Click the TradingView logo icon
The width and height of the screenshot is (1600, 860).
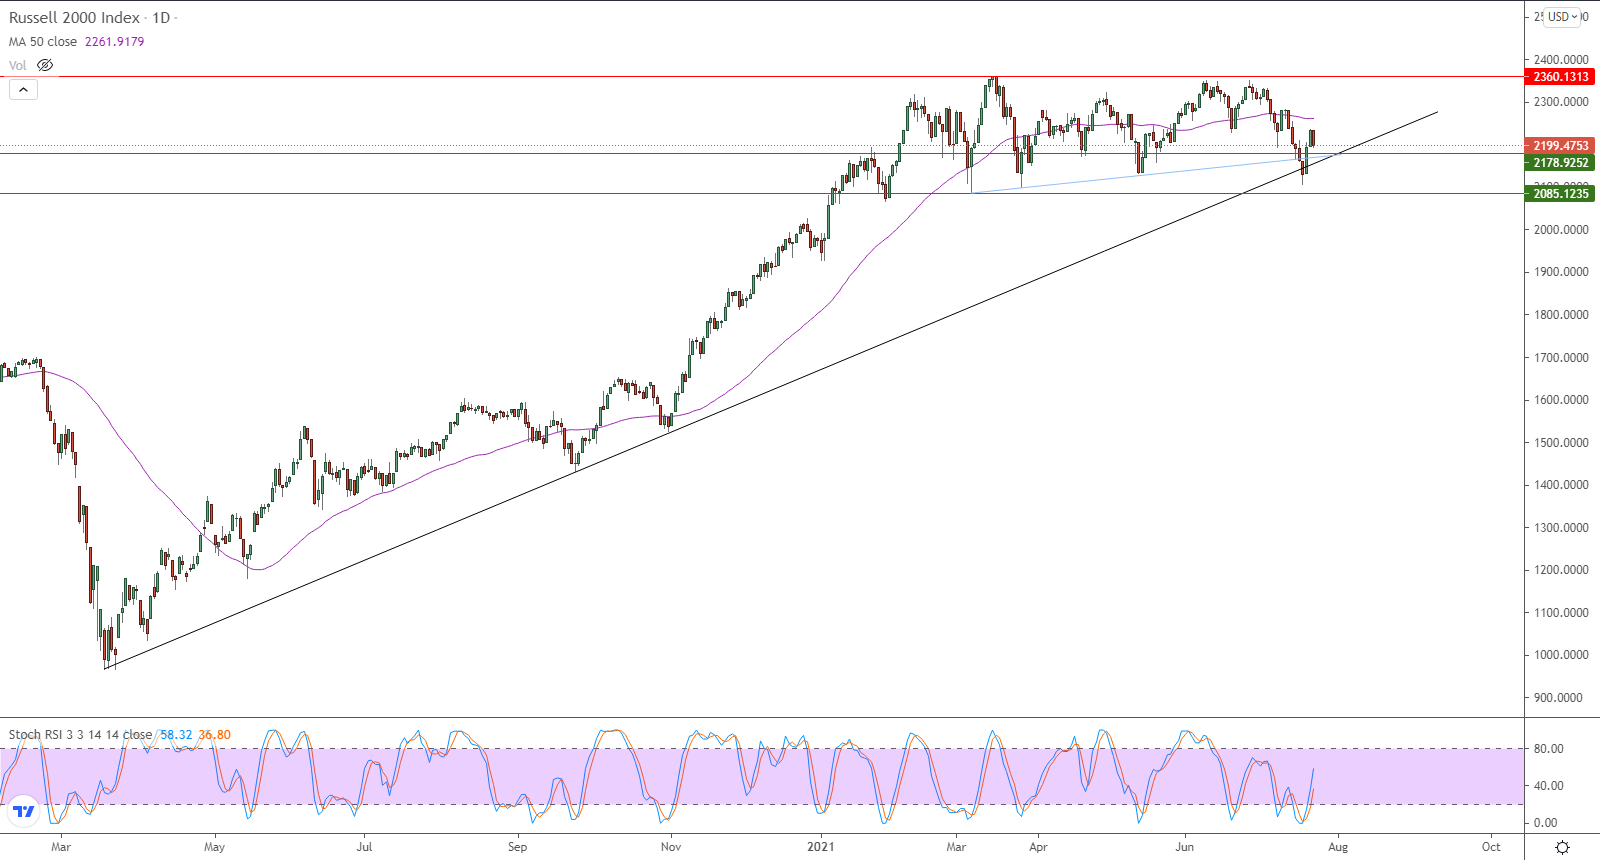24,811
